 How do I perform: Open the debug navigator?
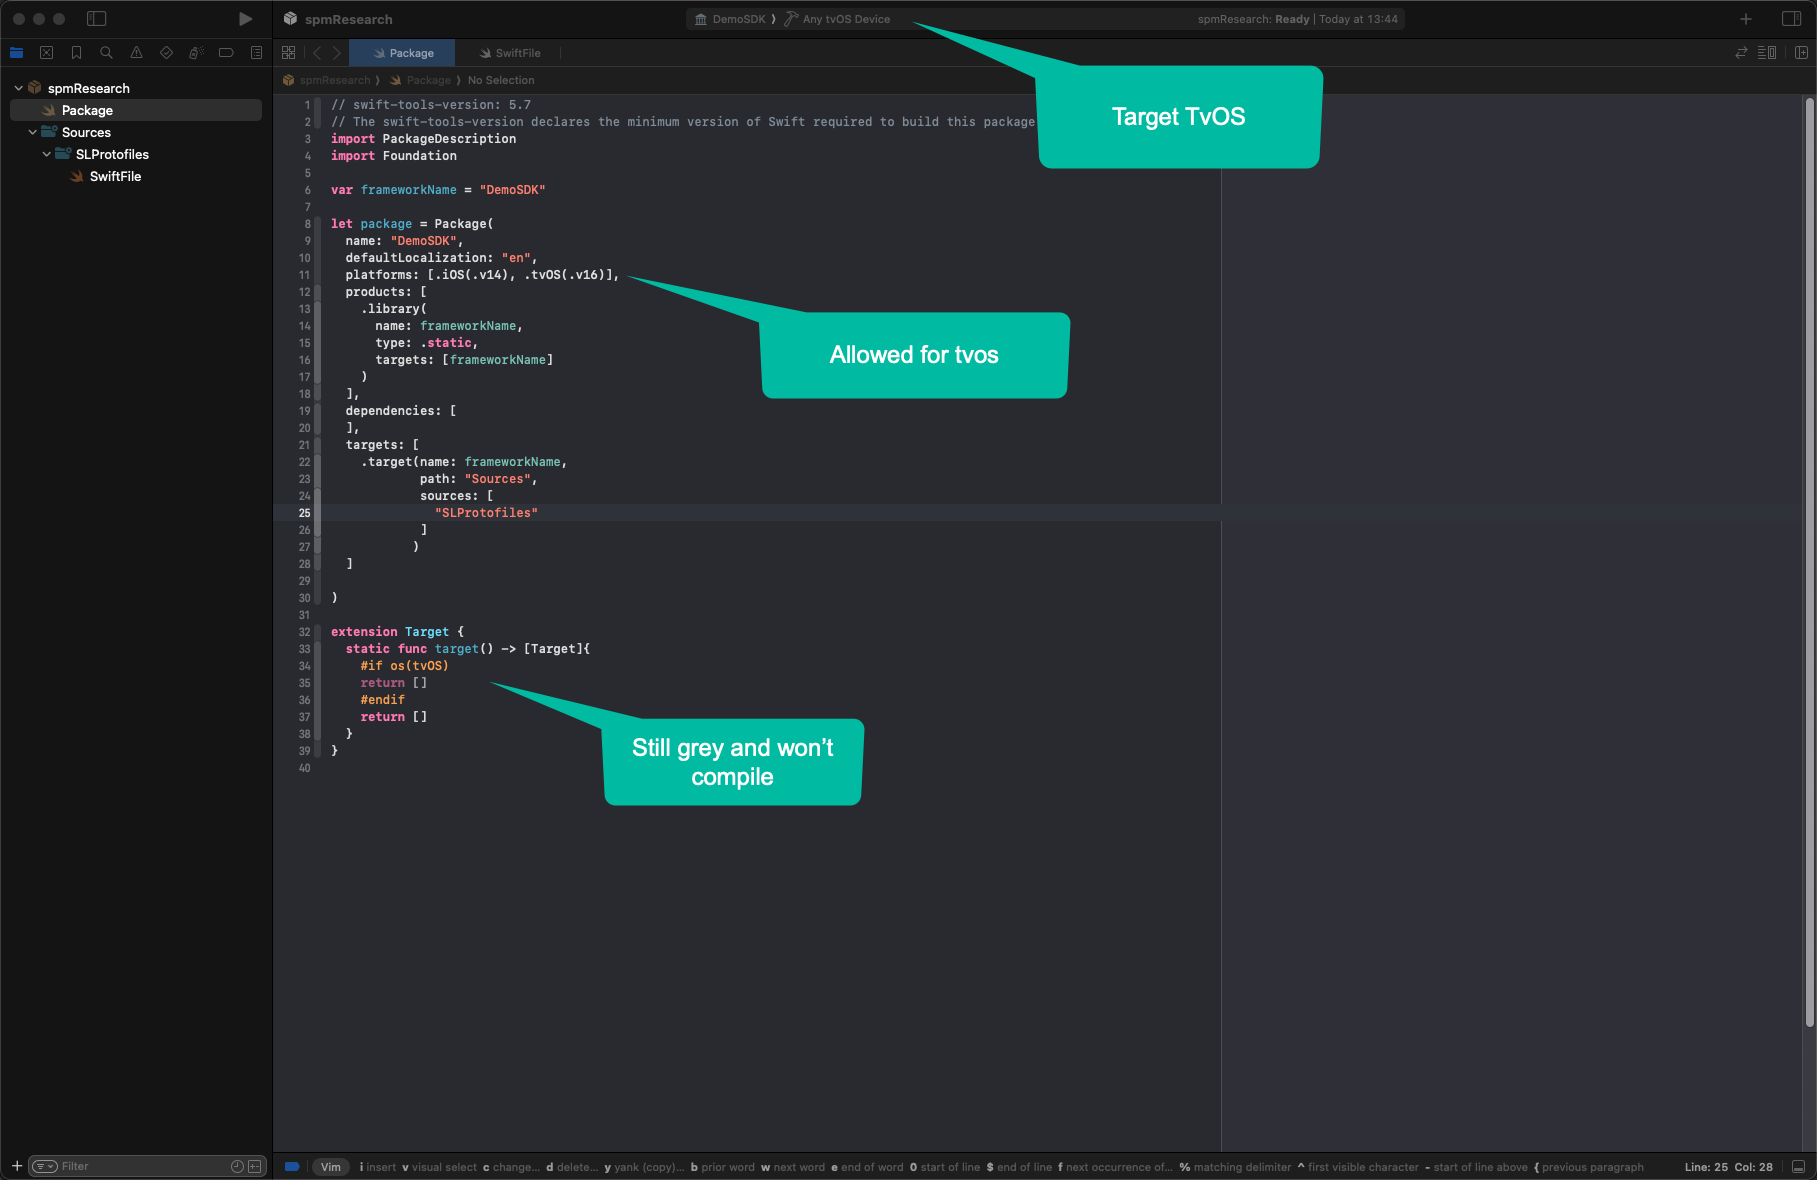(x=196, y=53)
